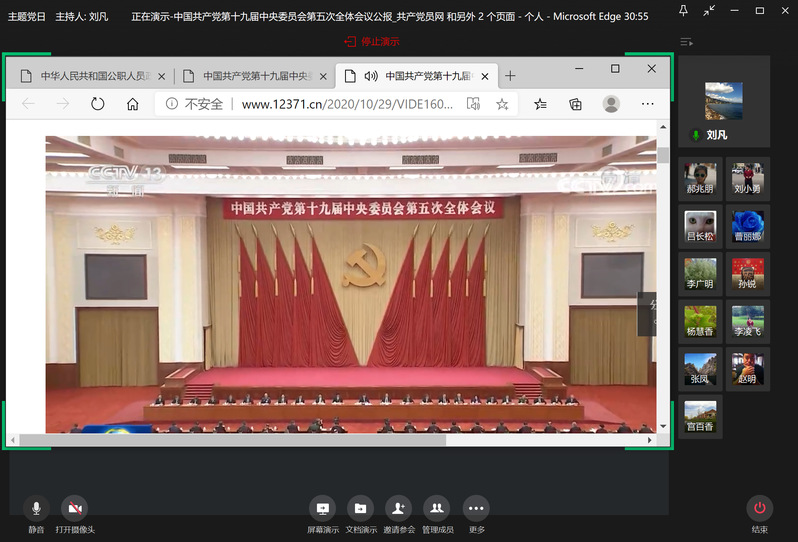
Task: Select participant 曹丽娜 thumbnail
Action: click(x=748, y=225)
